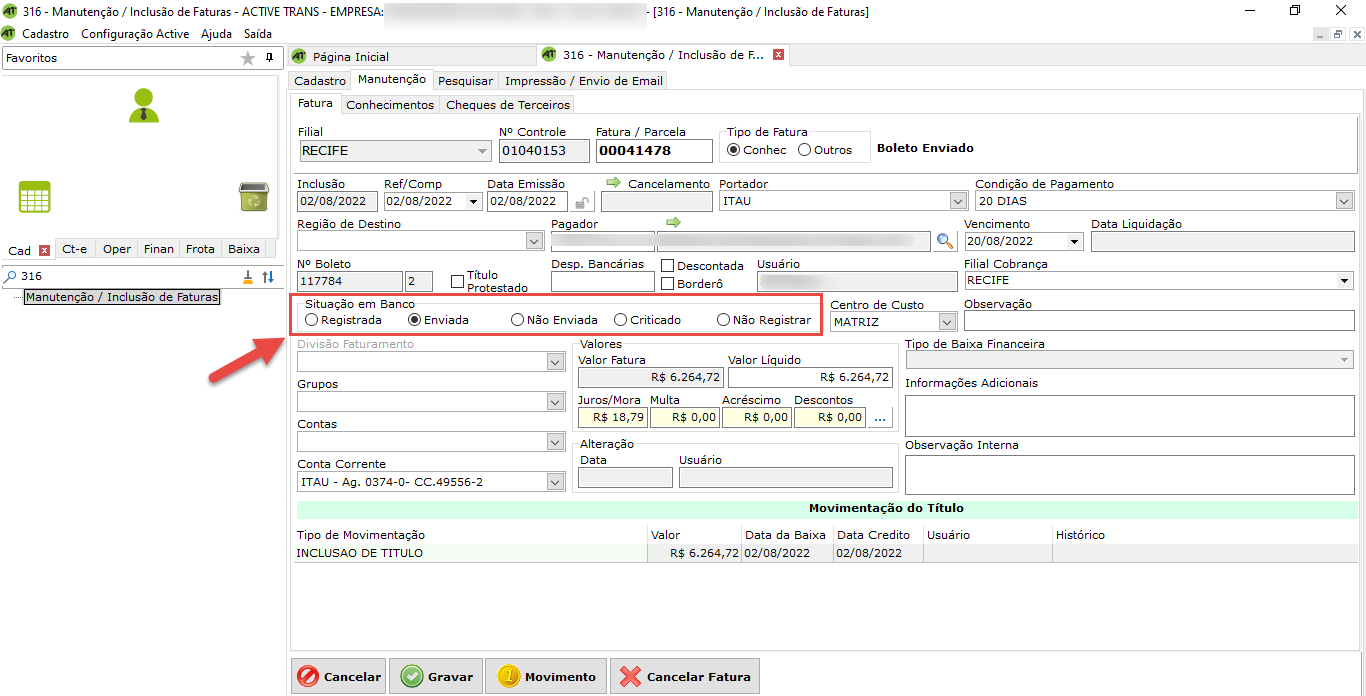
Task: Open the Cadastro menu
Action: [x=46, y=33]
